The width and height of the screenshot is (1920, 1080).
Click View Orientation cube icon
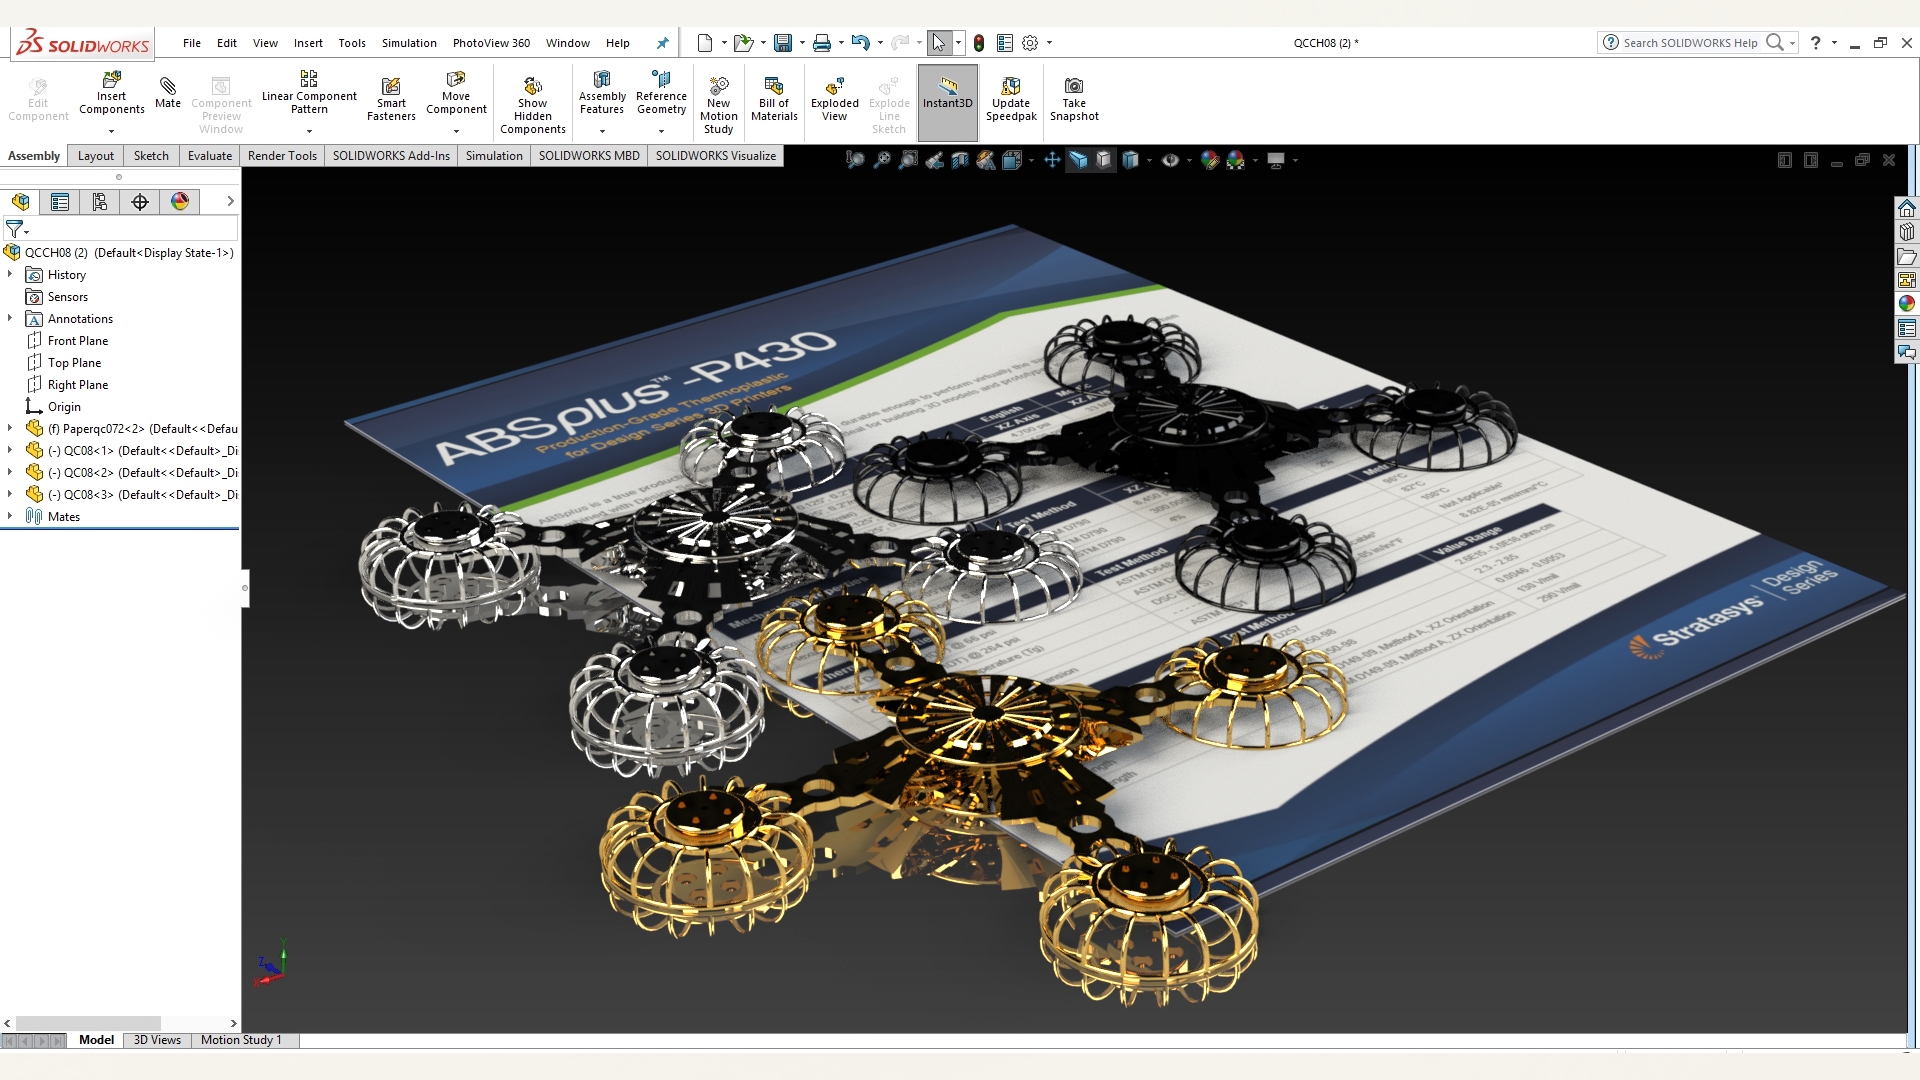pos(1012,160)
